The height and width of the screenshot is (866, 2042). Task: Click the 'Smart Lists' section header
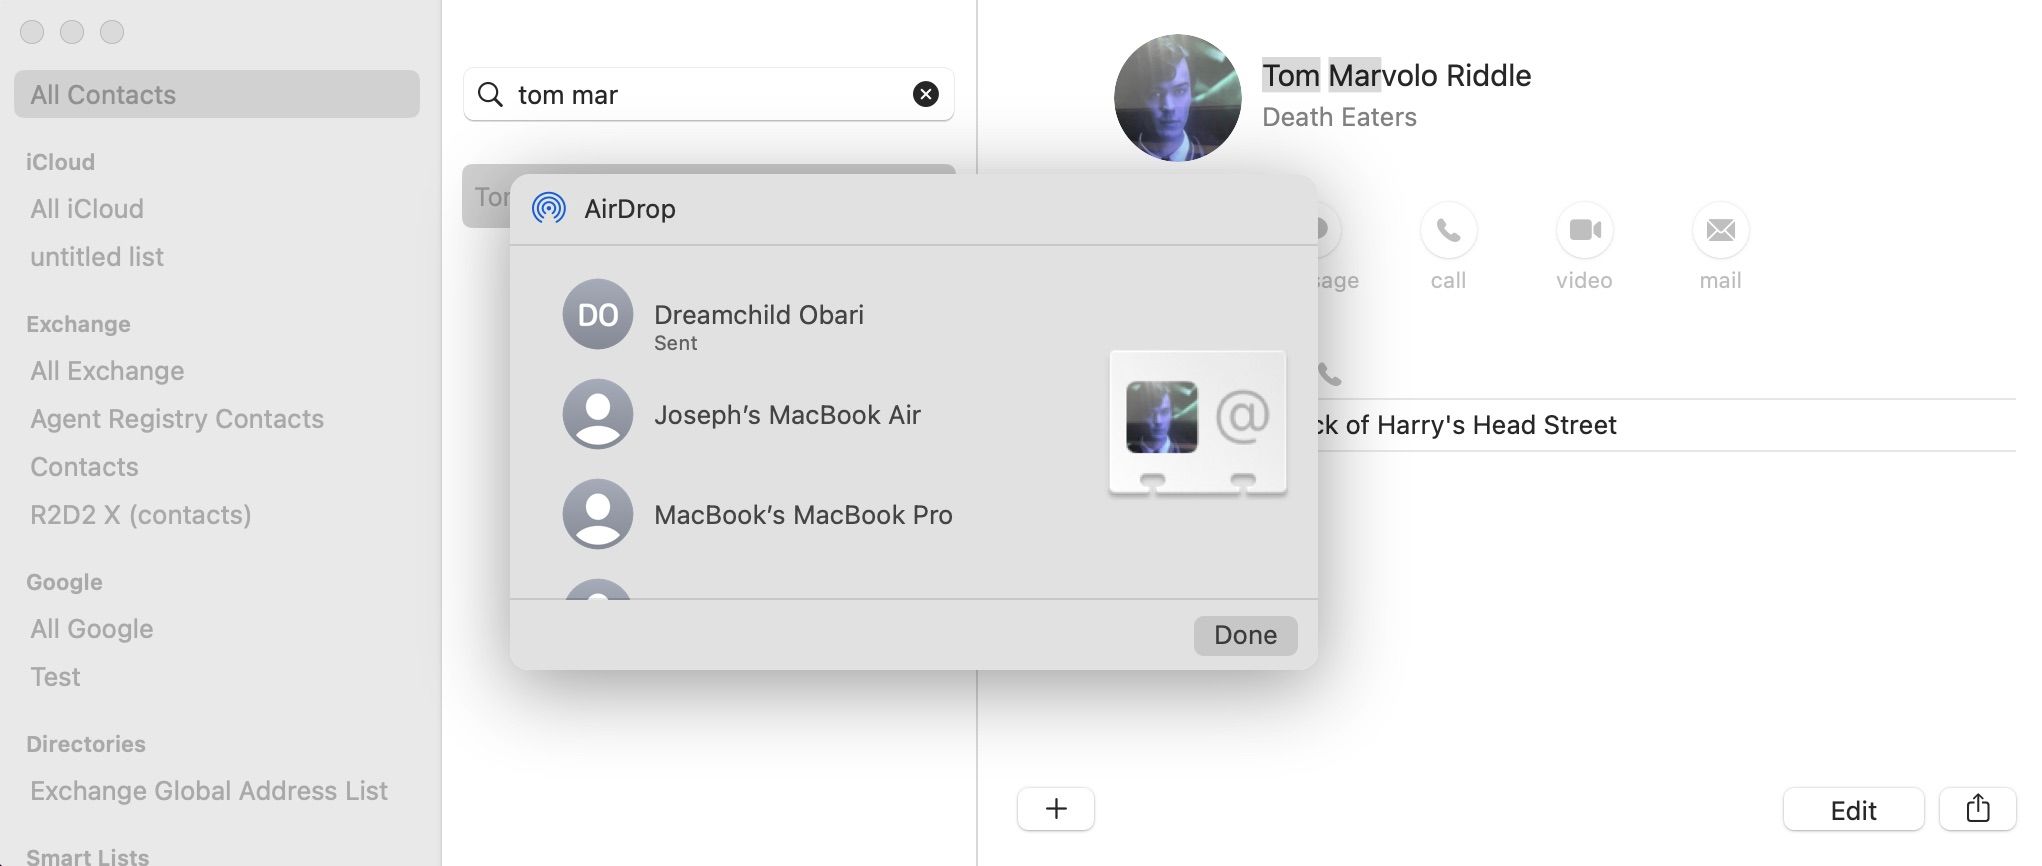click(x=88, y=856)
